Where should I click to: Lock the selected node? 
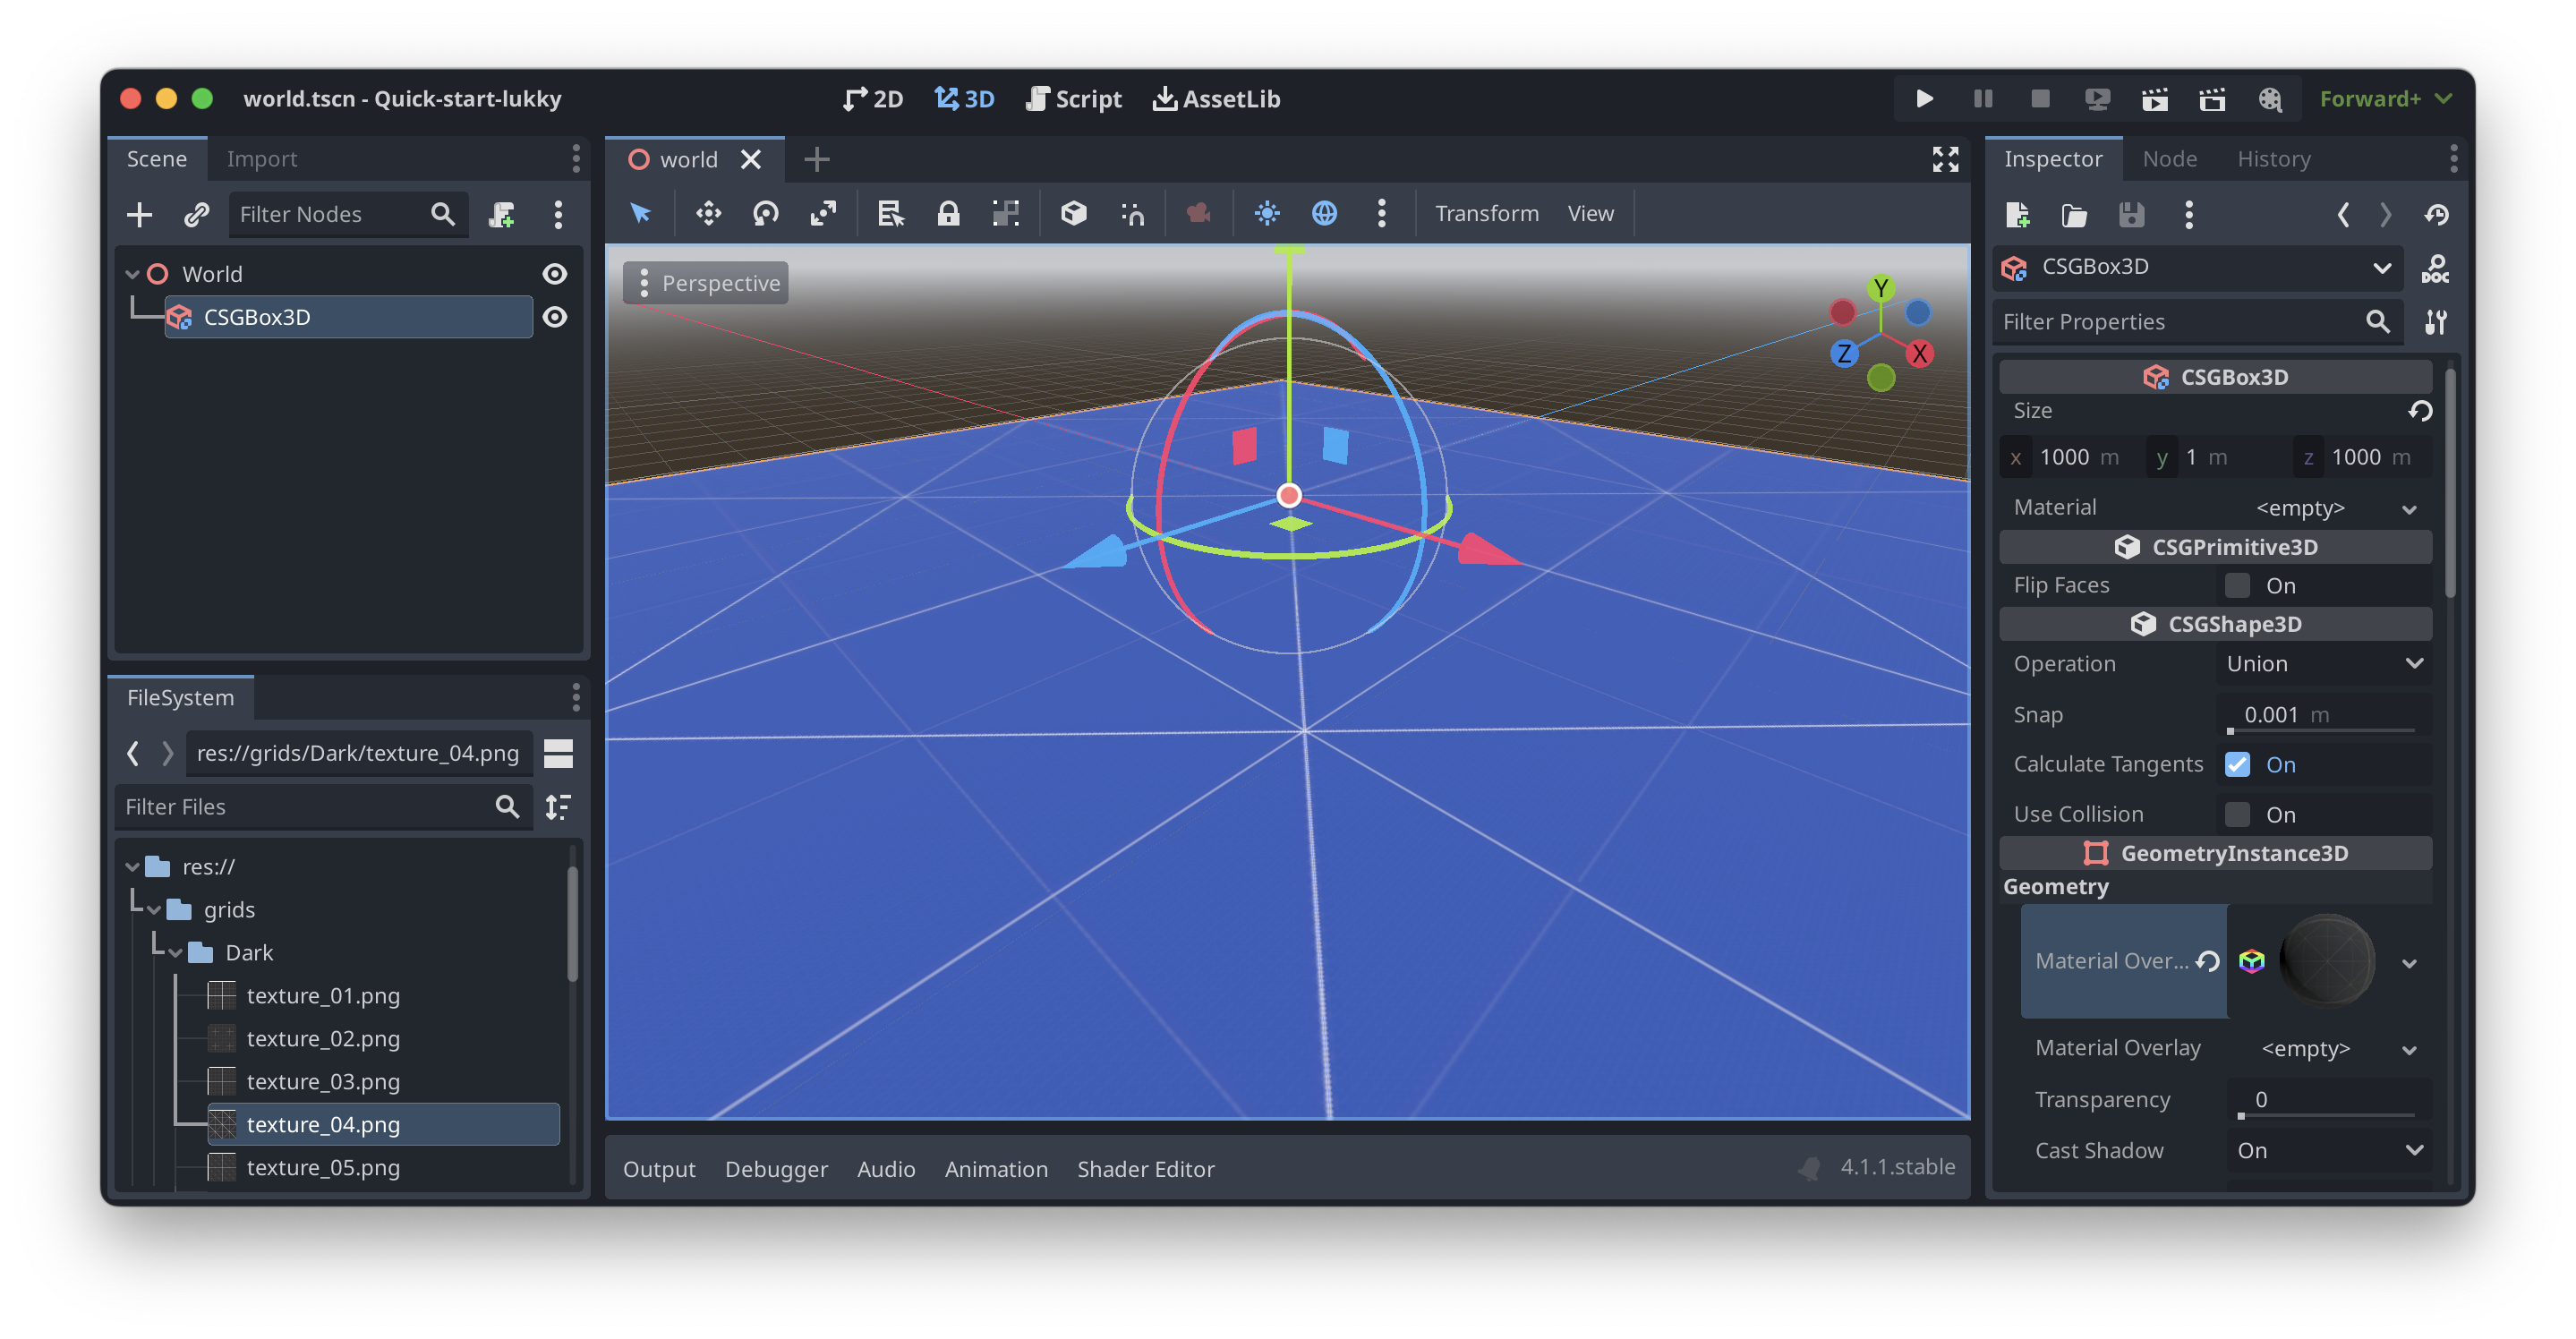pos(948,213)
